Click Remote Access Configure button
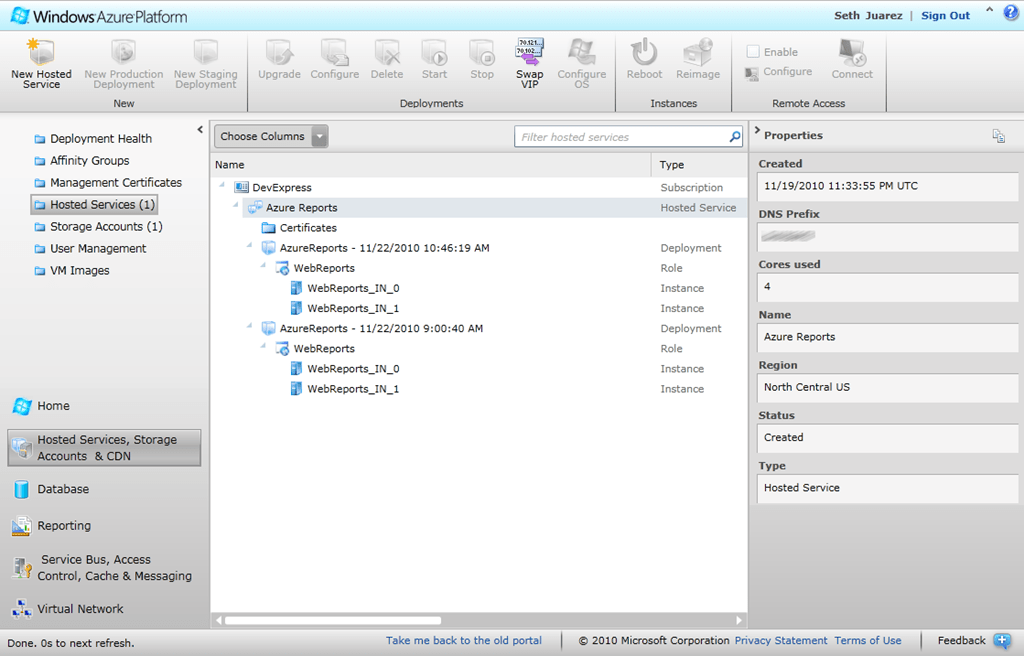The height and width of the screenshot is (656, 1024). point(778,72)
